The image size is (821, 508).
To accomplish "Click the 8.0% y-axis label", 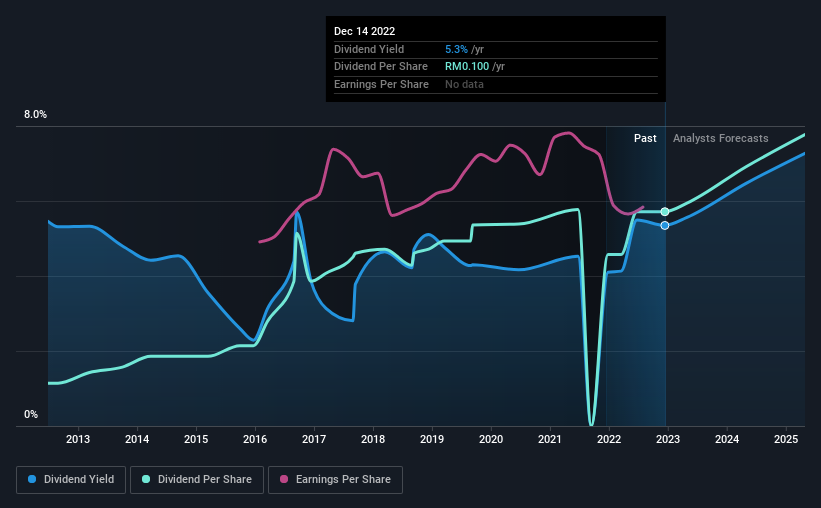I will 35,115.
